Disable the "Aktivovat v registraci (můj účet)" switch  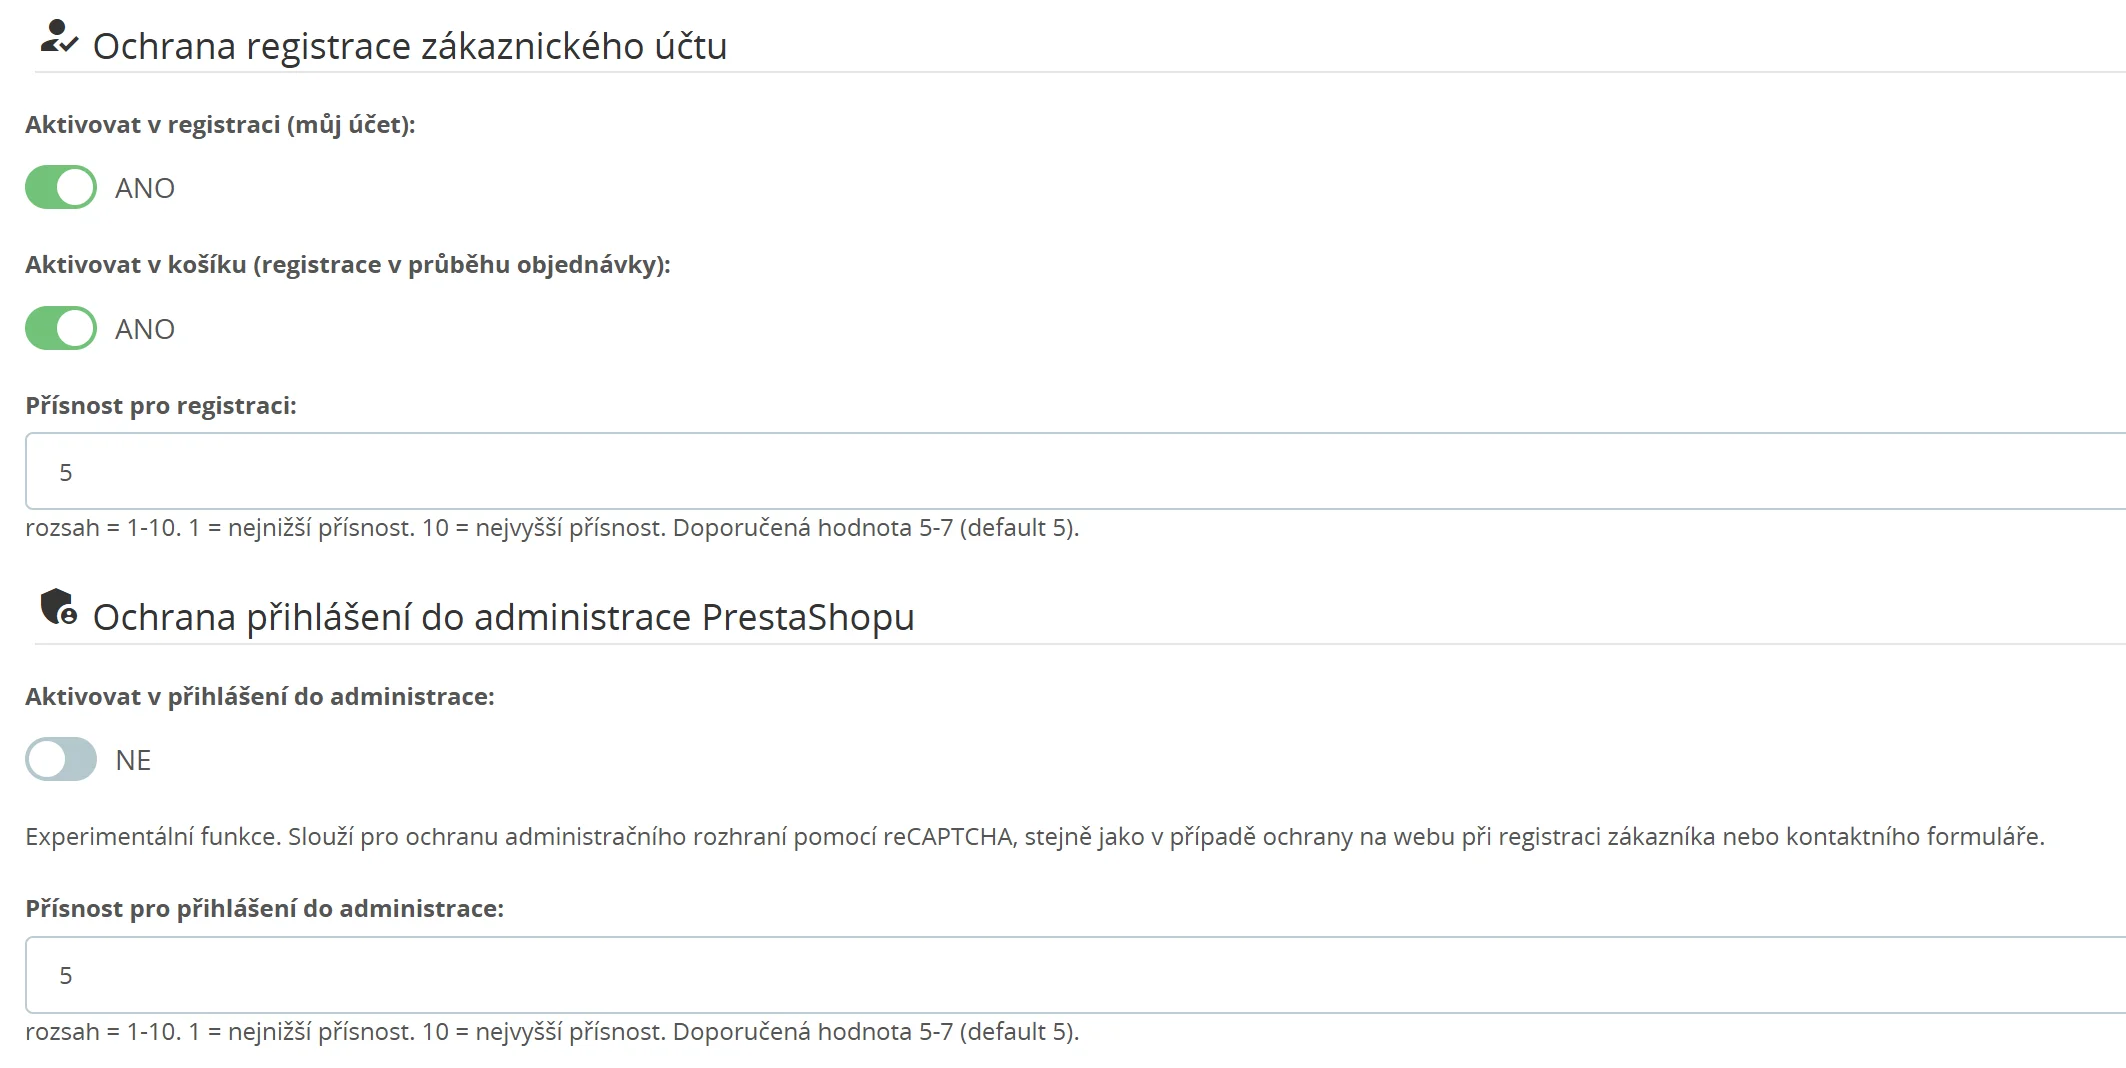tap(61, 187)
